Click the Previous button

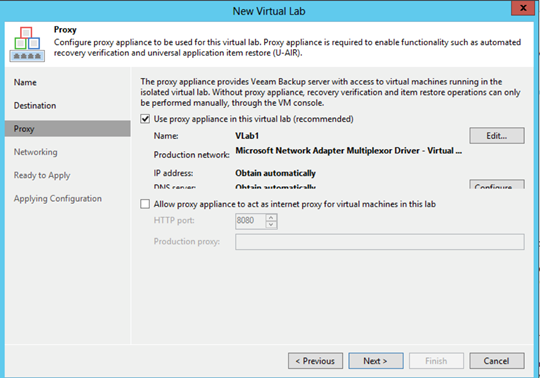coord(315,361)
